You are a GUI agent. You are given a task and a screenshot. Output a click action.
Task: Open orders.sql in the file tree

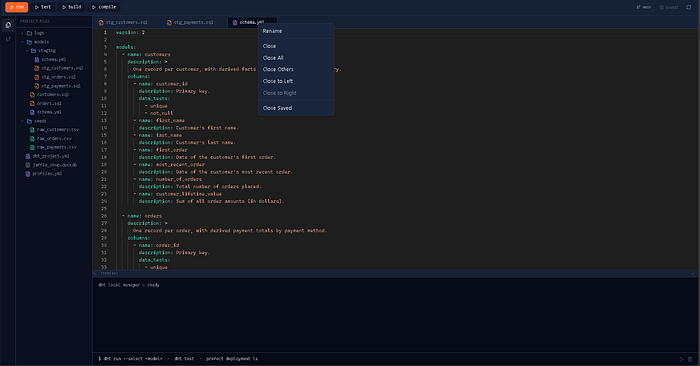[49, 104]
